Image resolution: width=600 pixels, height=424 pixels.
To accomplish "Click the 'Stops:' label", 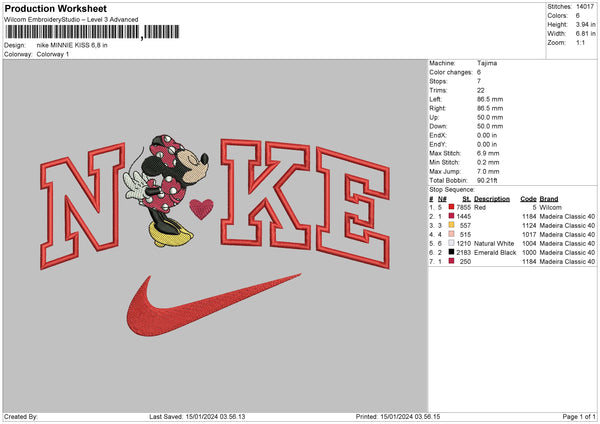I will [x=438, y=81].
